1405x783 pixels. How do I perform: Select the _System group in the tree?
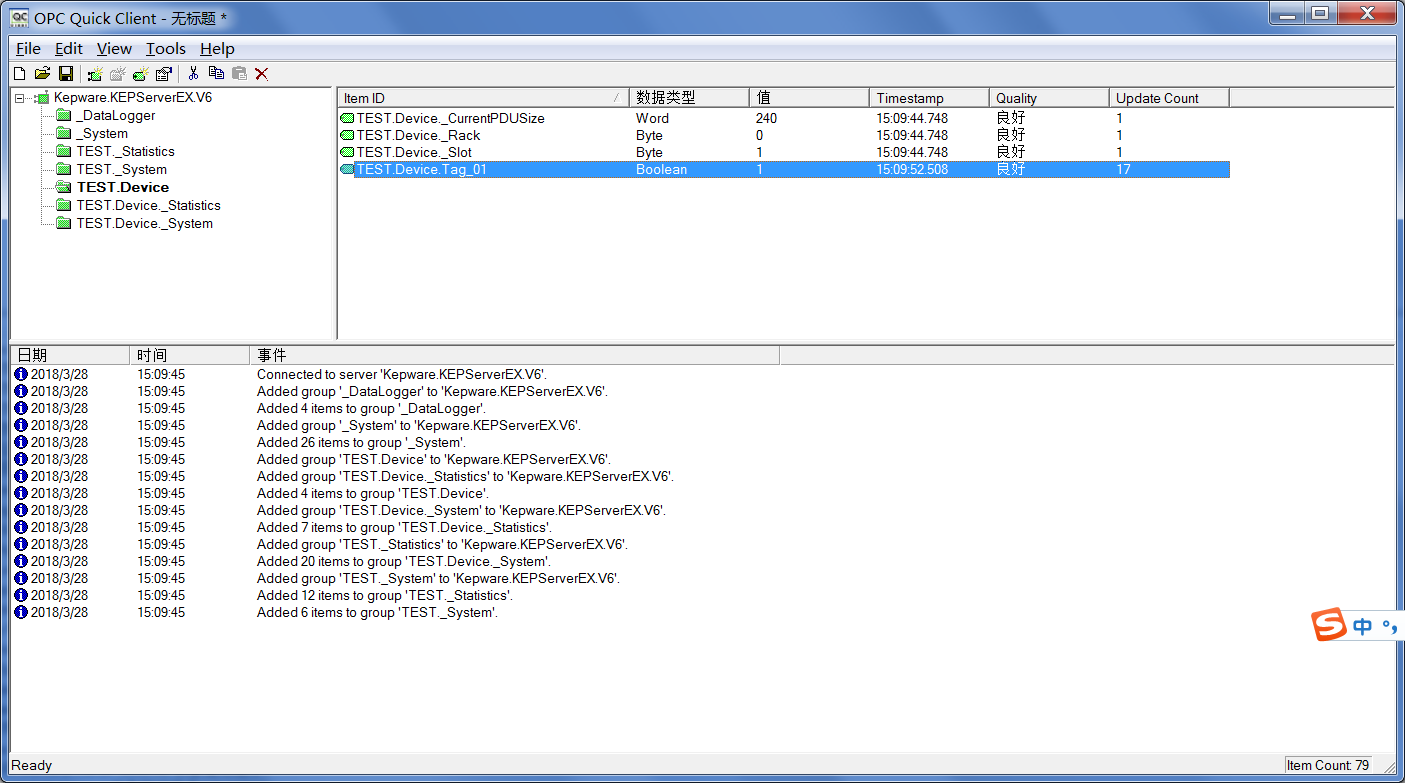102,134
